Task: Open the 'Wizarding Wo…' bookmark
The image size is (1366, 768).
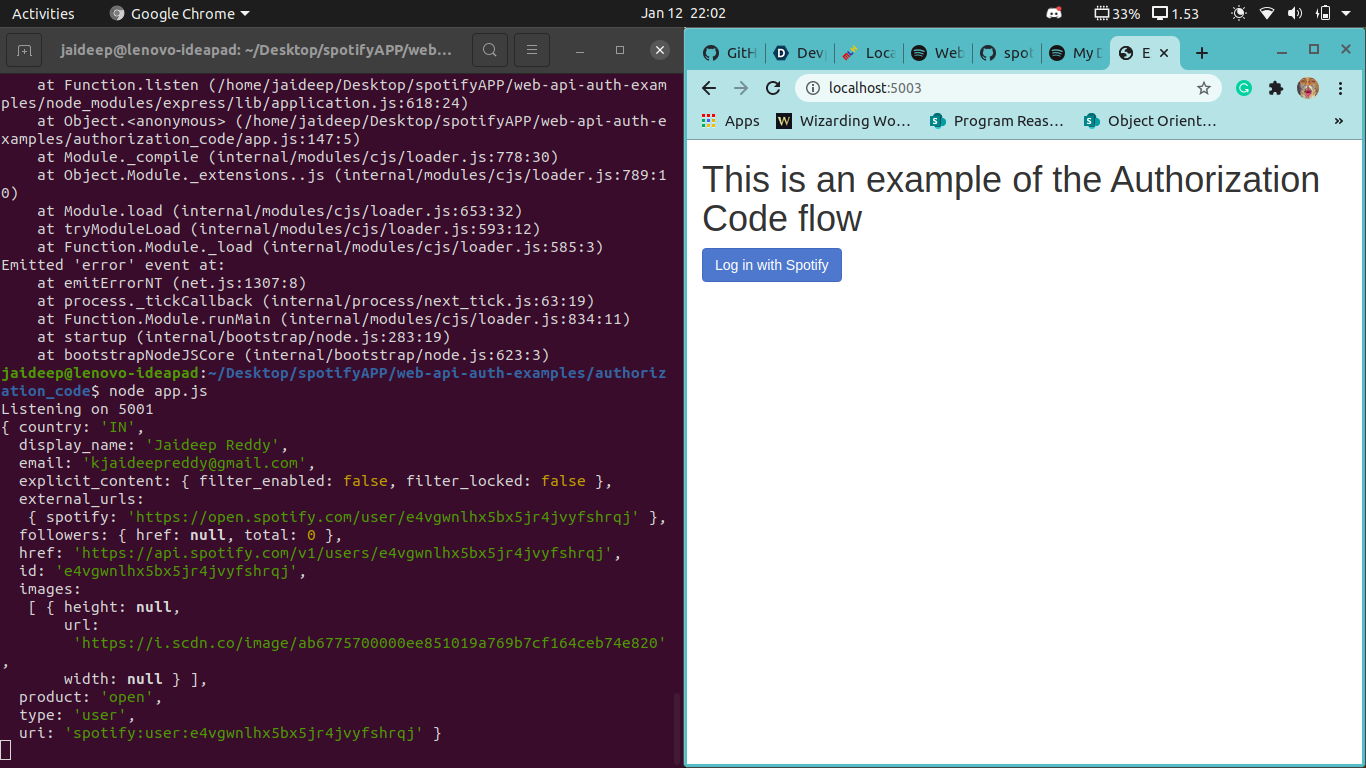Action: 844,121
